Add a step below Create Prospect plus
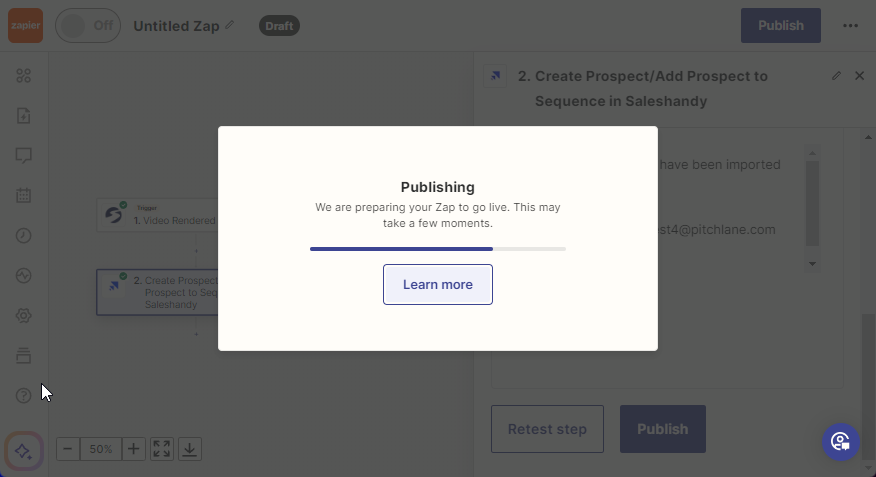The height and width of the screenshot is (477, 876). (x=196, y=334)
